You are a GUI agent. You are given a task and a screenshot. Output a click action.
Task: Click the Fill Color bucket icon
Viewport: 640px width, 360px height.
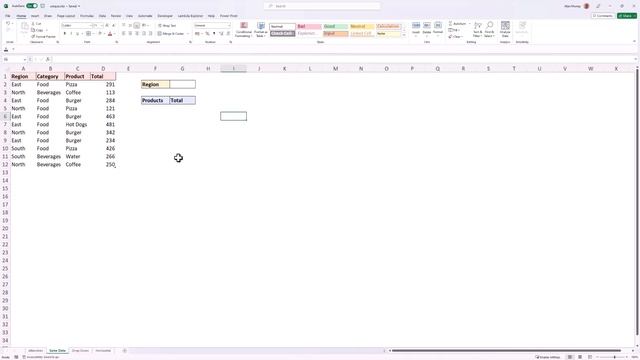pos(100,33)
